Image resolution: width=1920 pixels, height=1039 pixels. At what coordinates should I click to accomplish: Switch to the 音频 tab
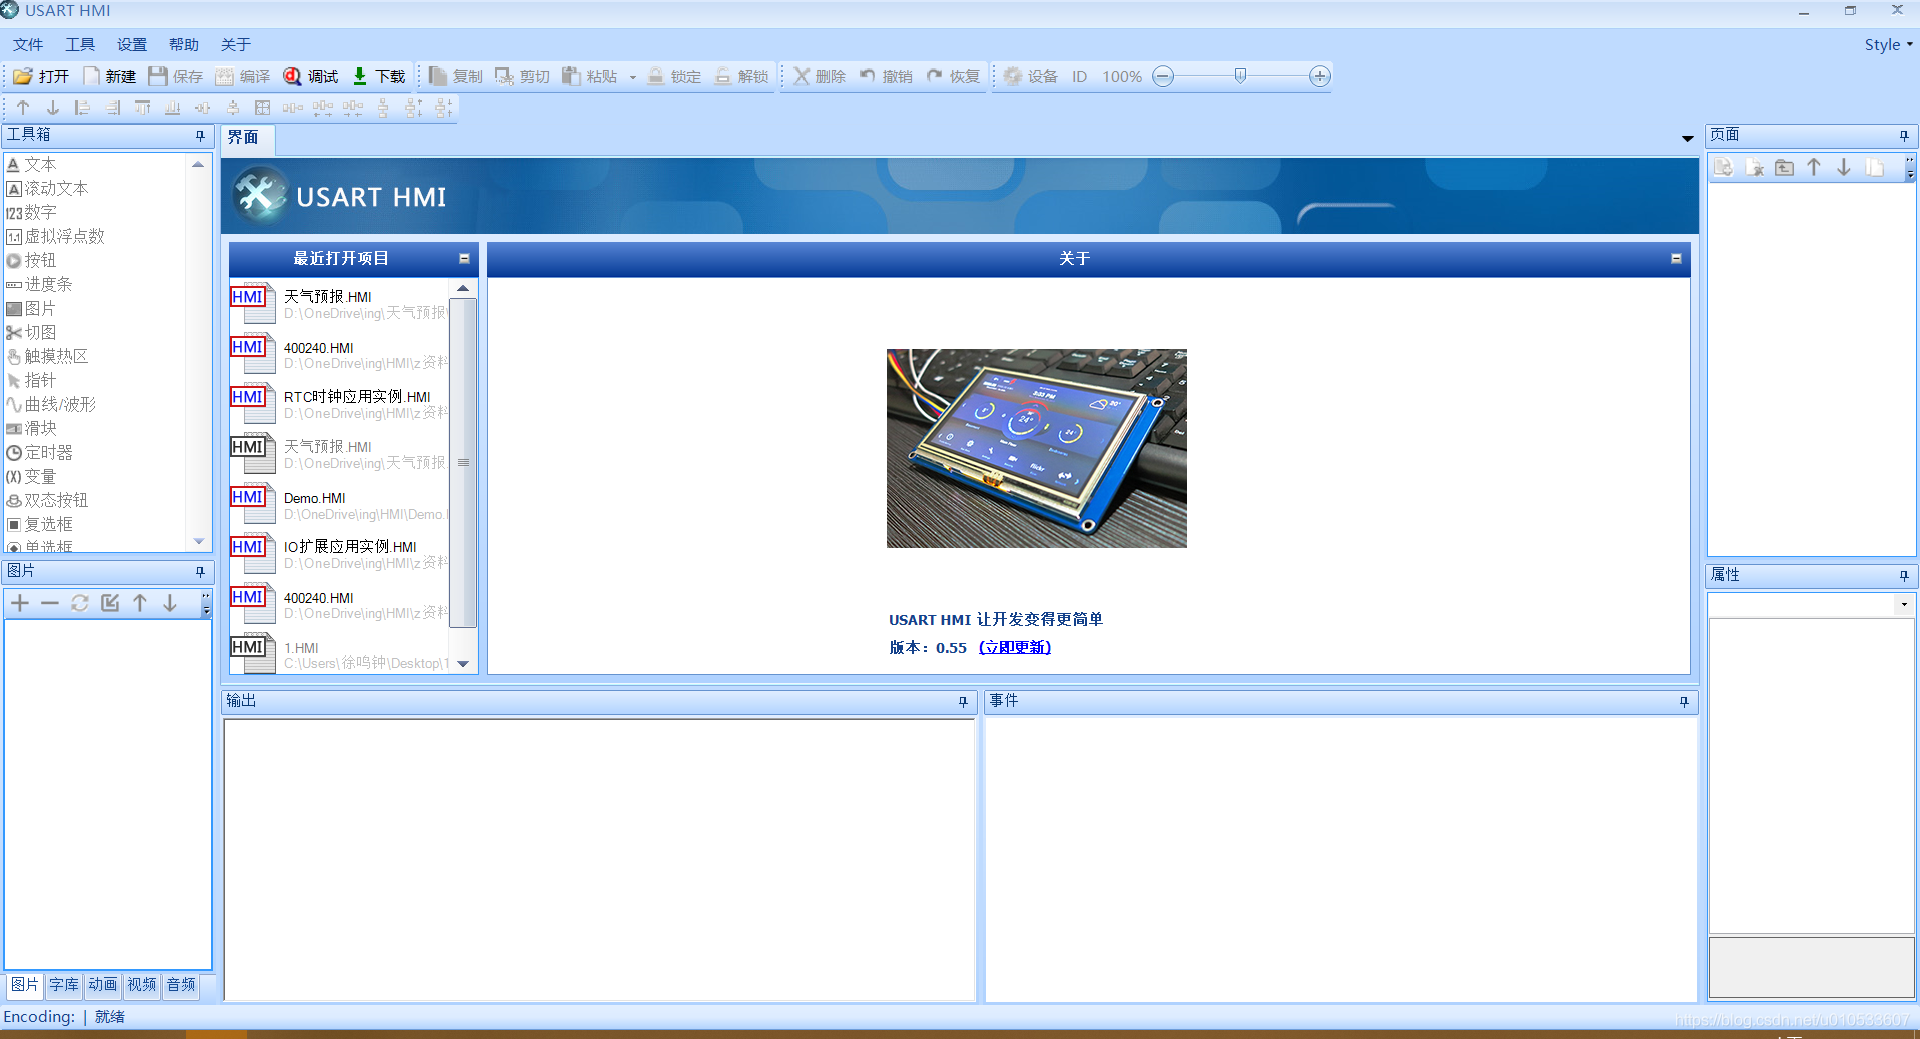pyautogui.click(x=181, y=985)
